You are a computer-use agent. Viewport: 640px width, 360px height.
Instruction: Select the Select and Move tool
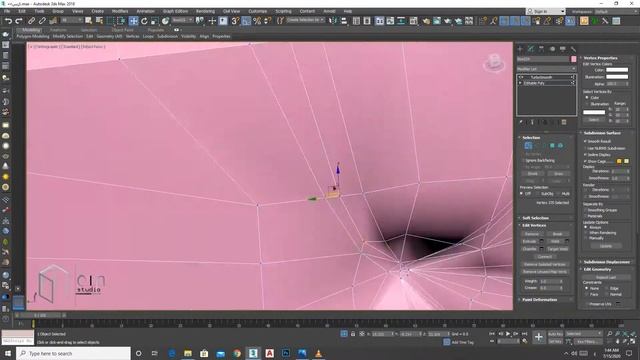pos(133,21)
